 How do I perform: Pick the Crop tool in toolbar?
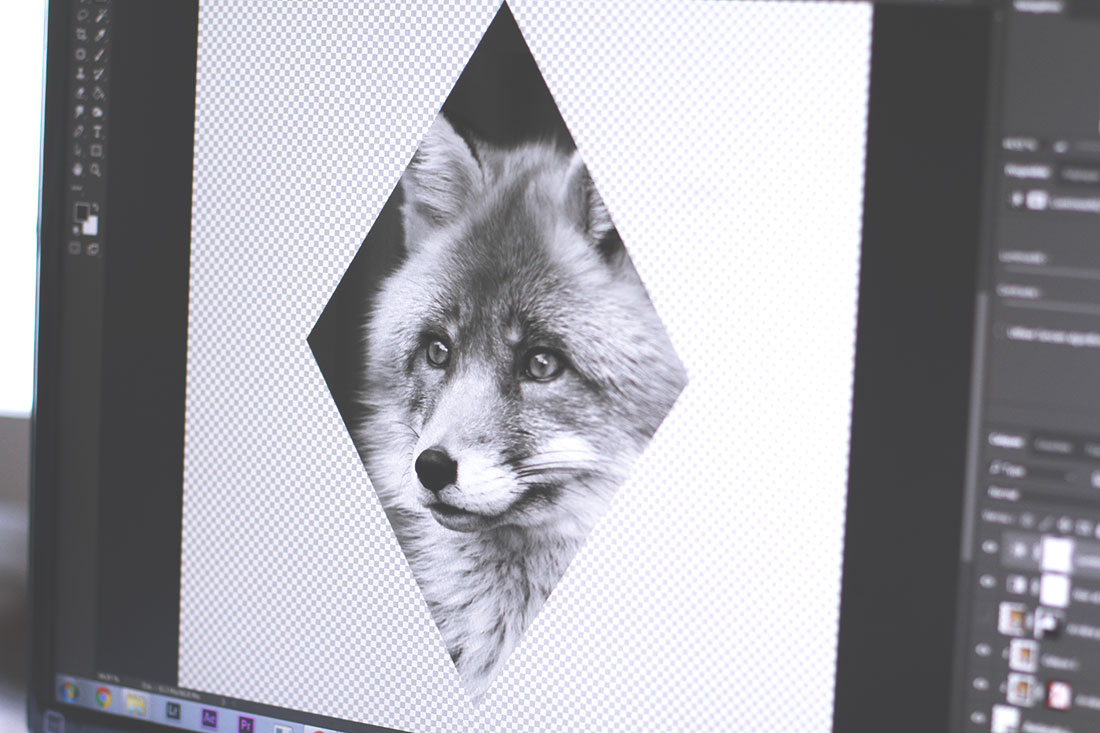(81, 34)
